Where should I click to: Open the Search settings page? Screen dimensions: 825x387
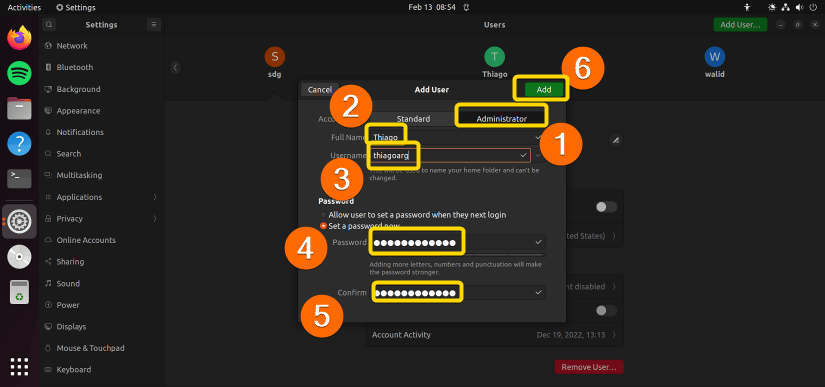(102, 154)
